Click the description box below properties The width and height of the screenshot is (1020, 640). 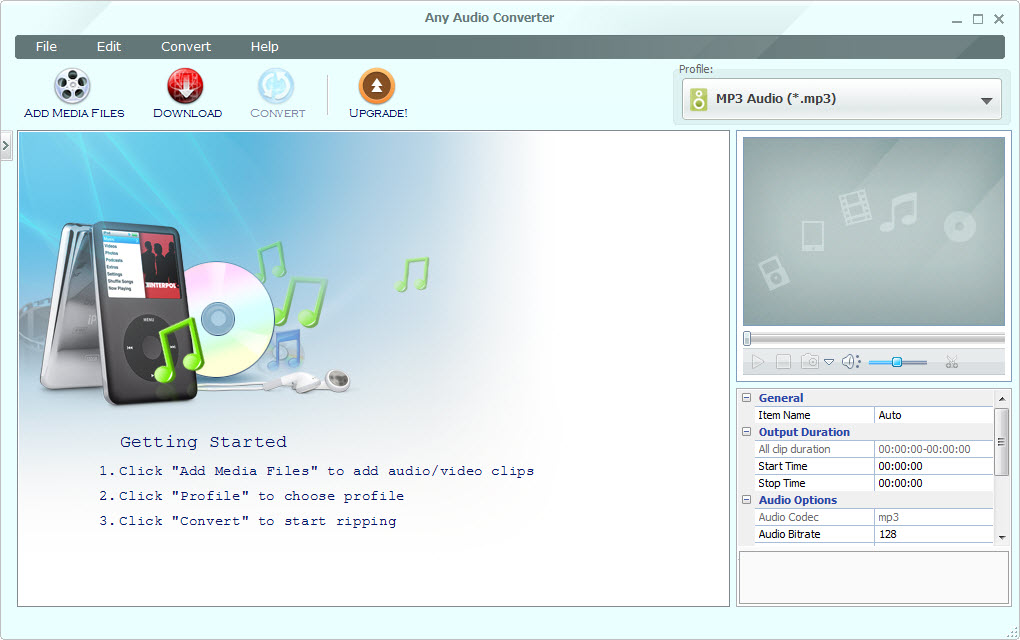(x=874, y=578)
